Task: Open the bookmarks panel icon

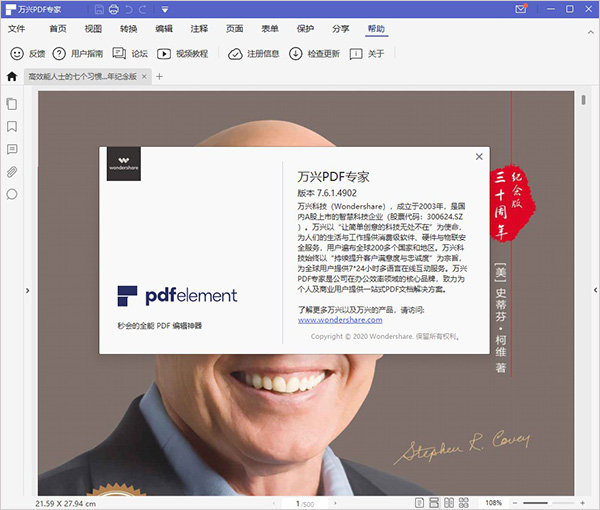Action: pos(12,126)
